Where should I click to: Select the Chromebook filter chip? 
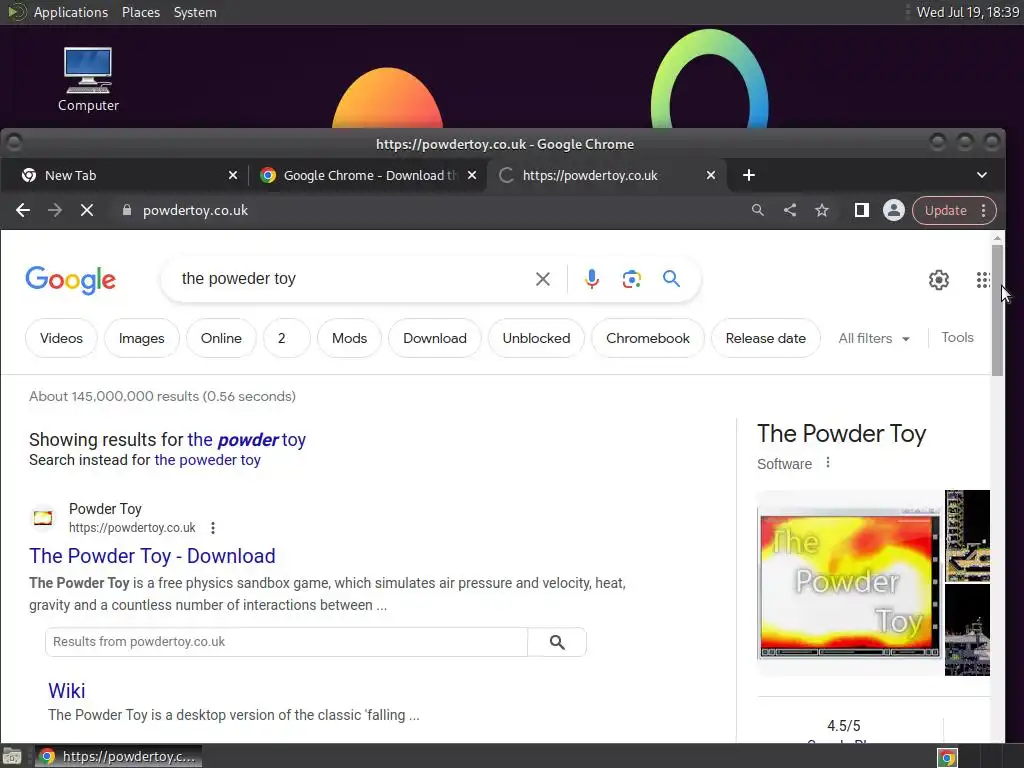pyautogui.click(x=648, y=338)
